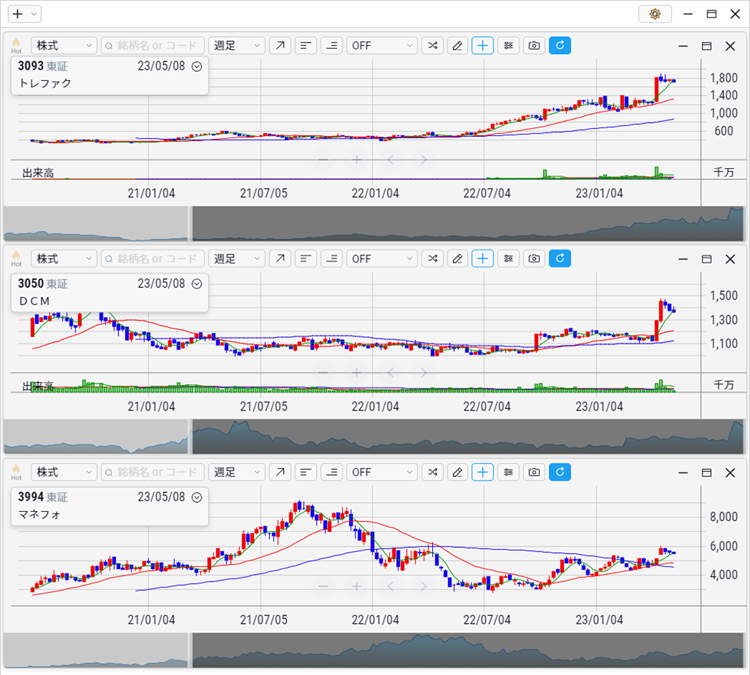
Task: Click zoom-in plus button on top chart
Action: click(x=356, y=159)
